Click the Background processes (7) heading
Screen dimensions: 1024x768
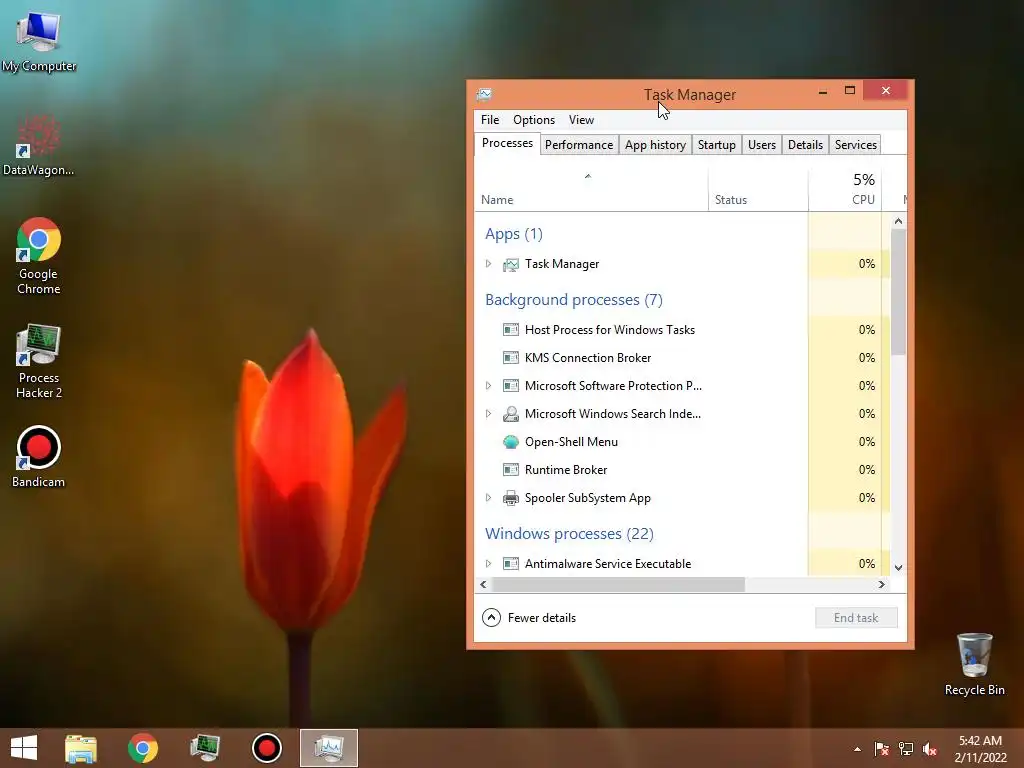pyautogui.click(x=573, y=300)
